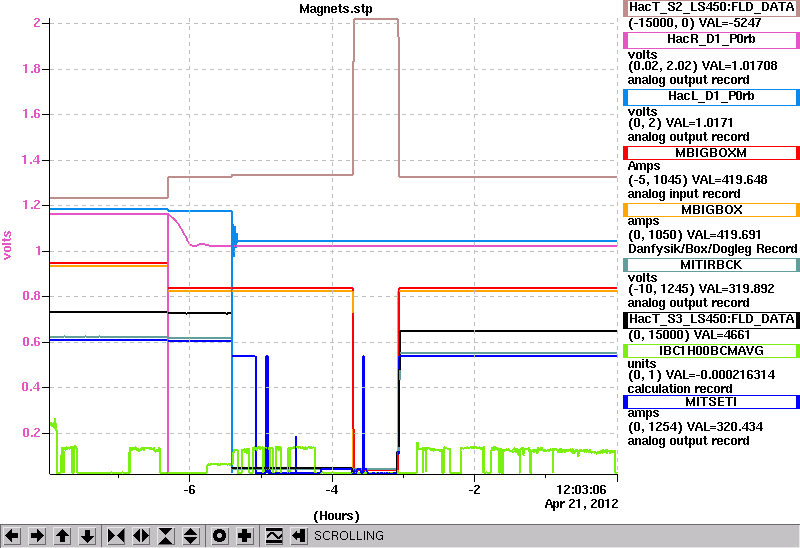Click the waveform auto-scale icon
Viewport: 800px width, 548px height.
(274, 536)
